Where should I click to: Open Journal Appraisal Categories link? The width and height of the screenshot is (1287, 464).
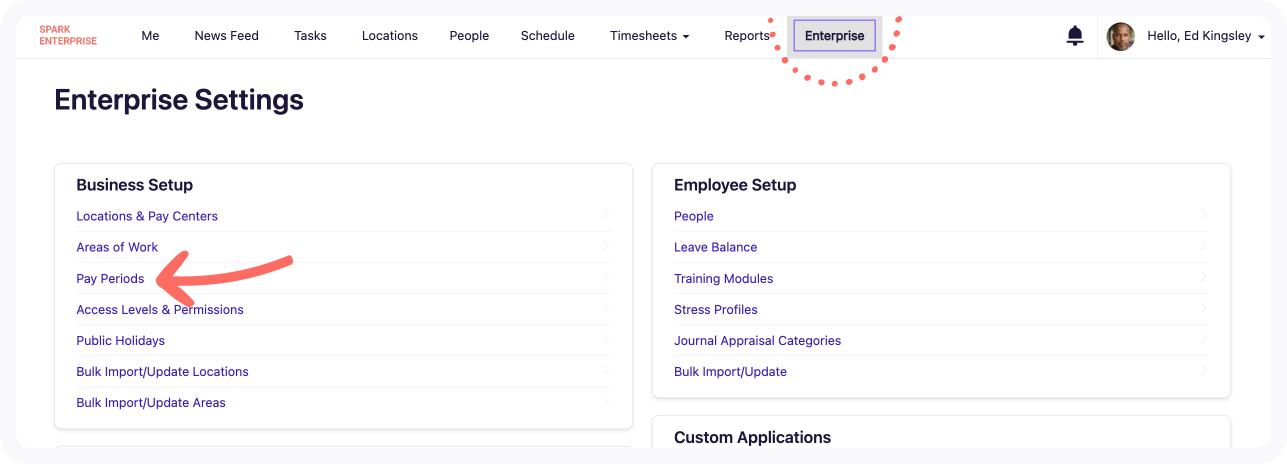(x=757, y=340)
